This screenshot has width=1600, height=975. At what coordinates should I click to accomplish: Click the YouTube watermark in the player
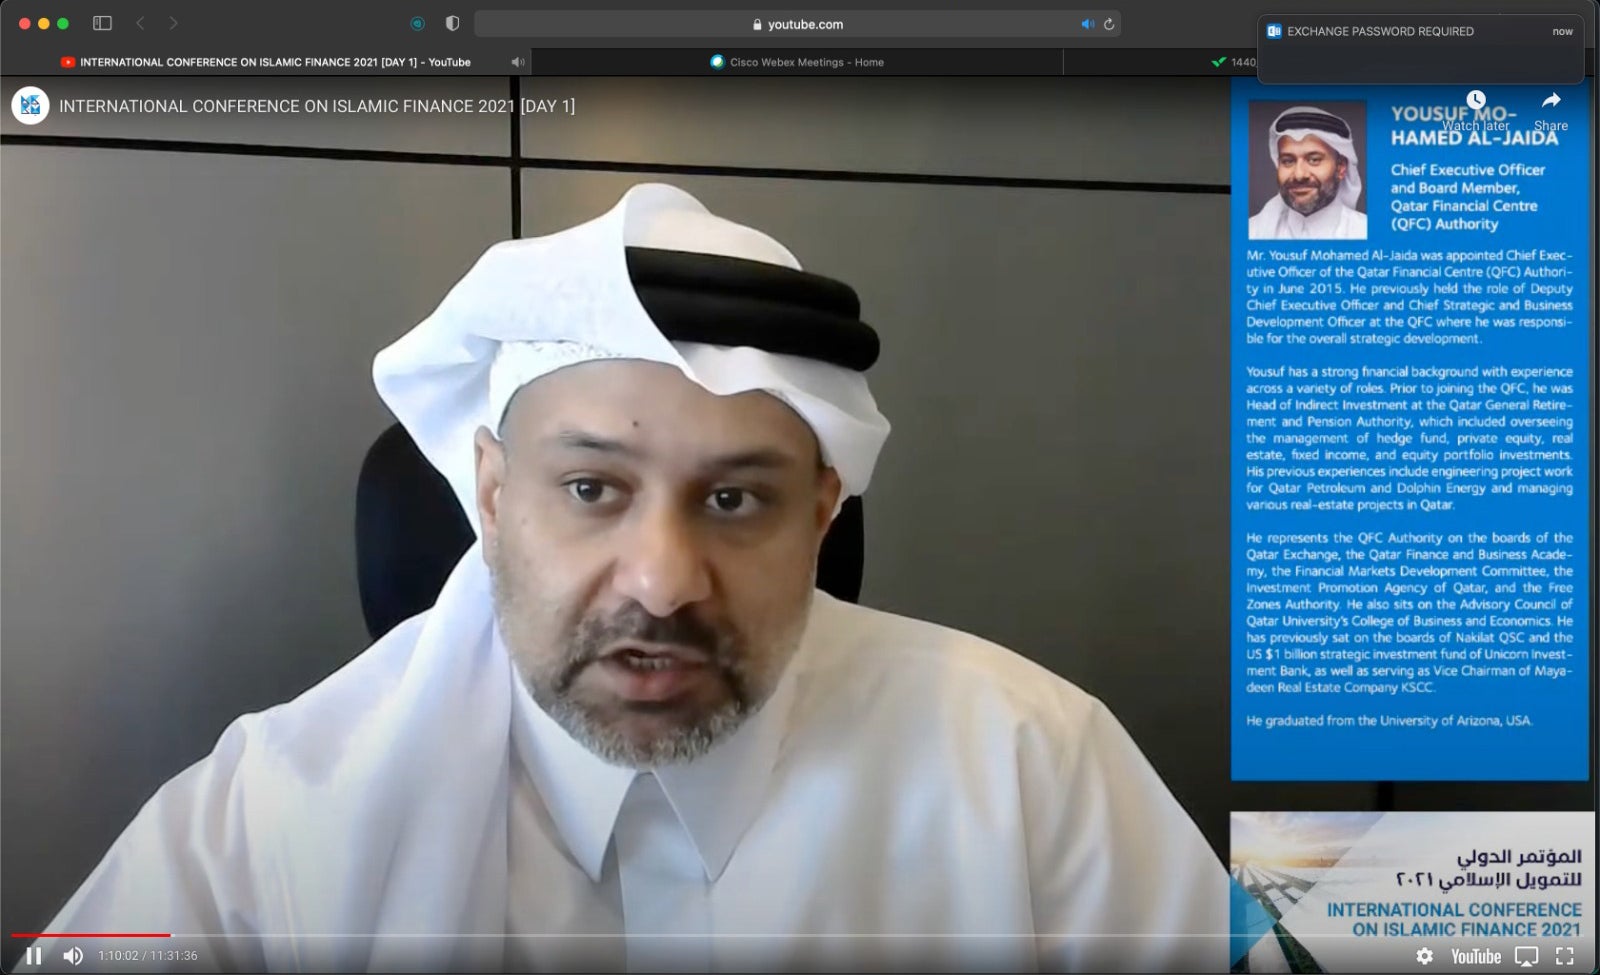tap(1477, 956)
